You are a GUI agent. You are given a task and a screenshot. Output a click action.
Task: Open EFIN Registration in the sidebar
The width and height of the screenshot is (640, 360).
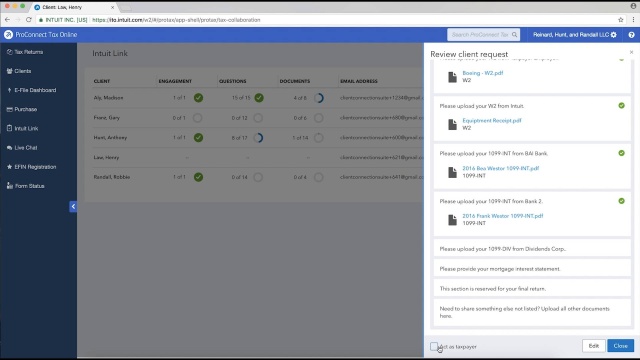(31, 167)
